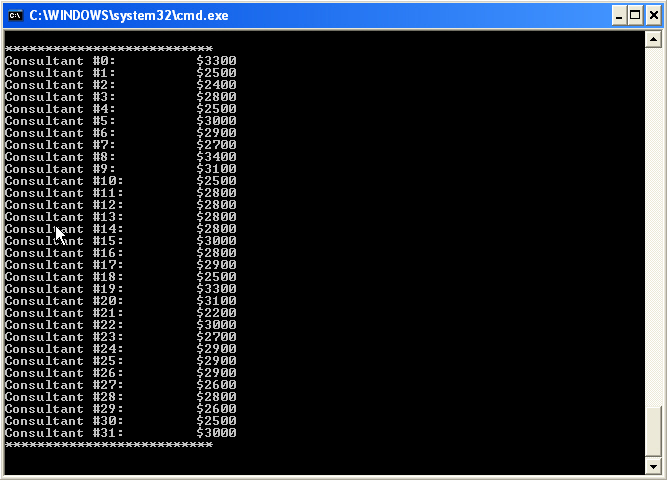Image resolution: width=667 pixels, height=480 pixels.
Task: Click the text 'Consultant #16:'
Action: [64, 253]
